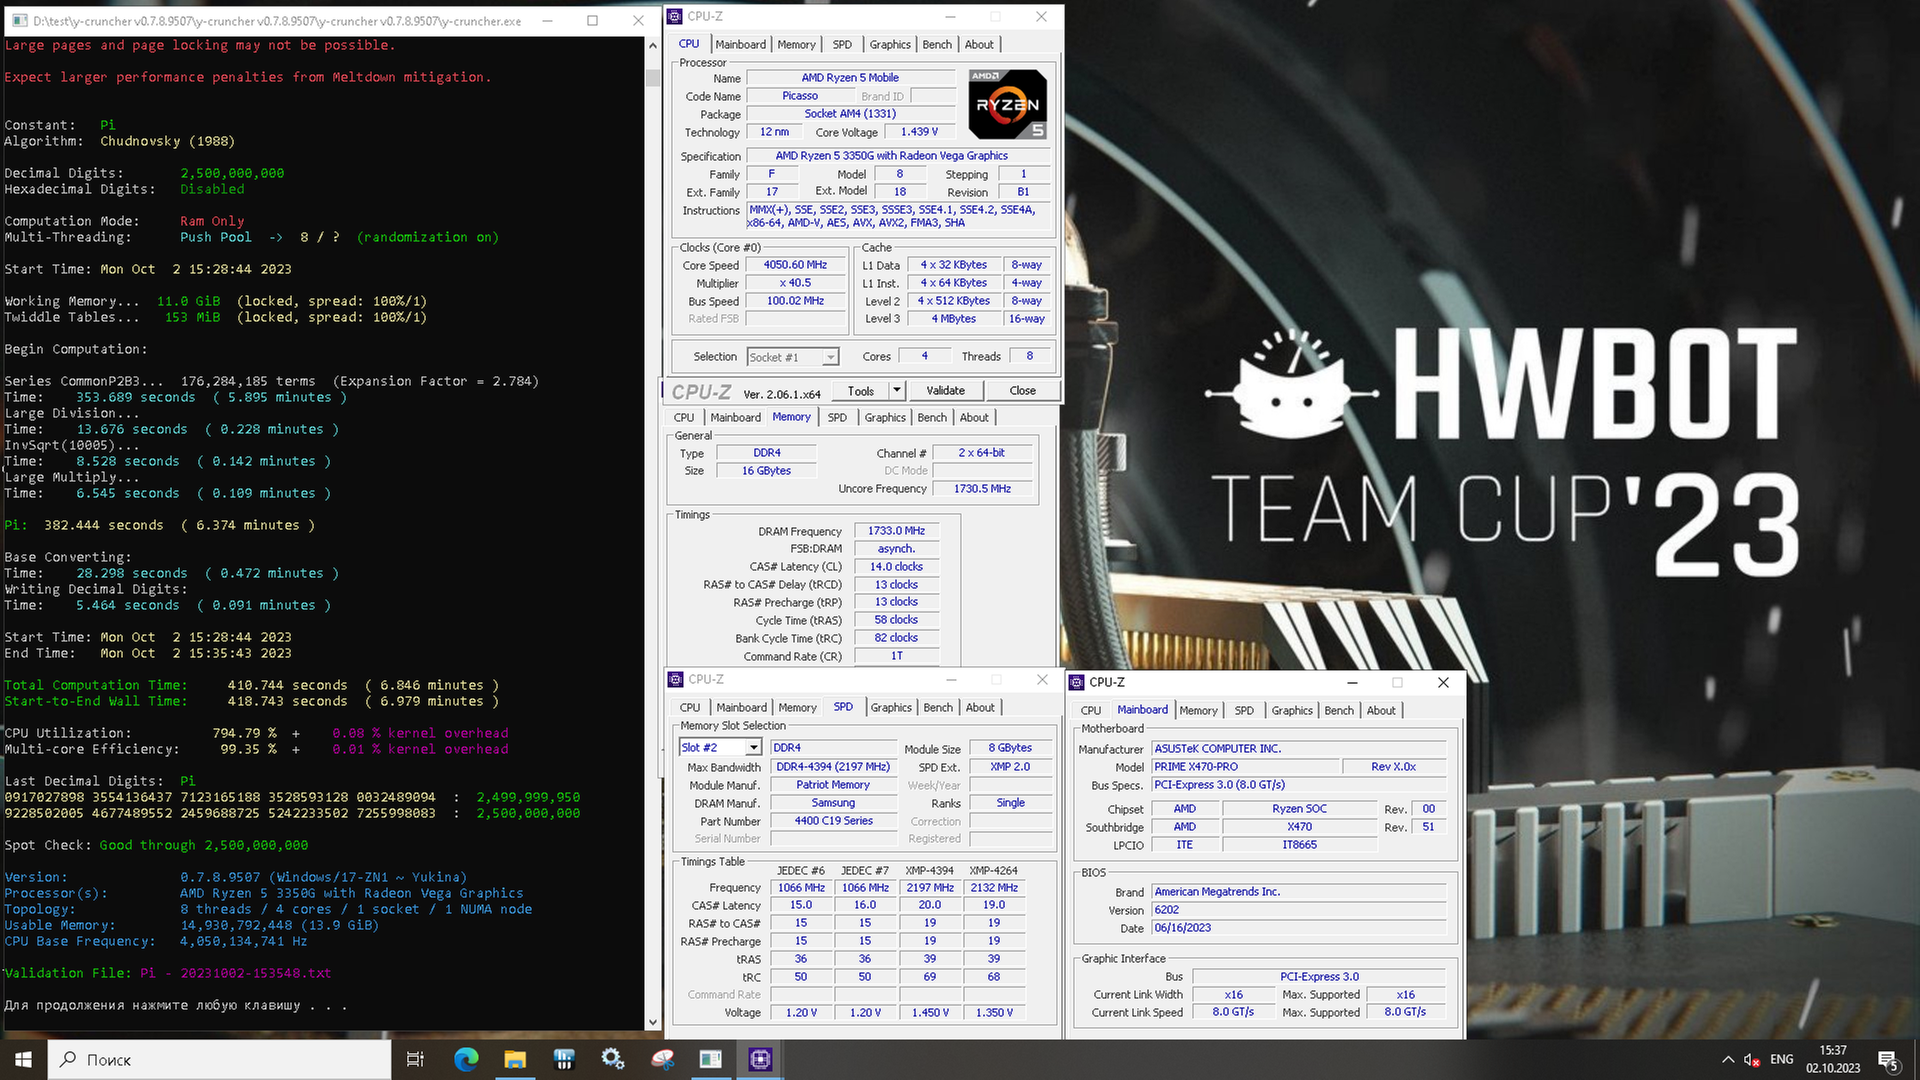The height and width of the screenshot is (1080, 1920).
Task: Click the muted speaker volume icon
Action: pyautogui.click(x=1752, y=1060)
